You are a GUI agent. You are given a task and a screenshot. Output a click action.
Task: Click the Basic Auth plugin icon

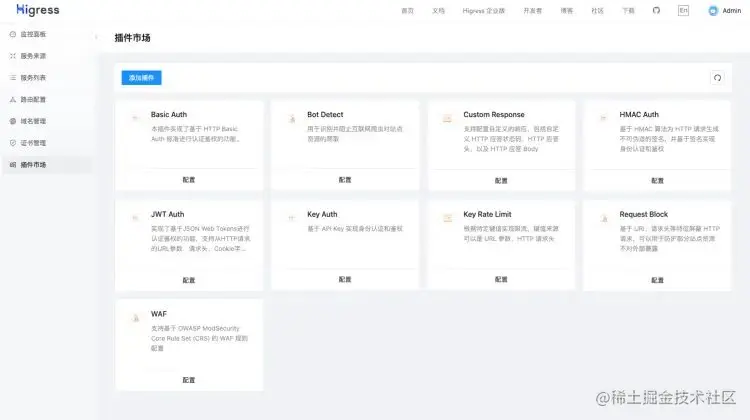(136, 118)
